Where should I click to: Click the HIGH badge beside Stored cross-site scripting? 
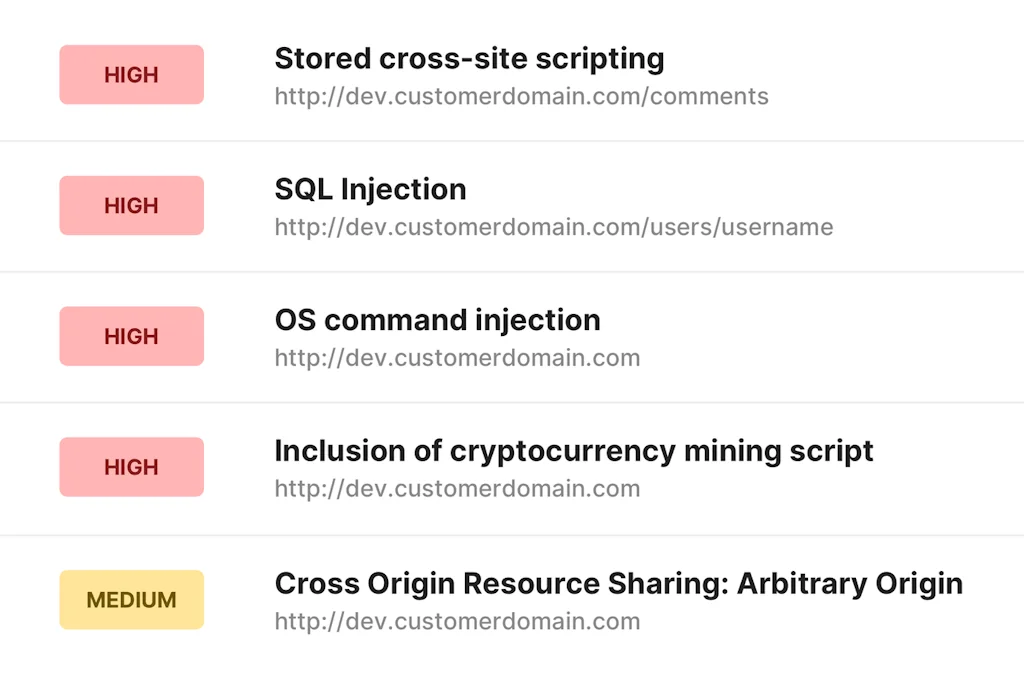(131, 75)
